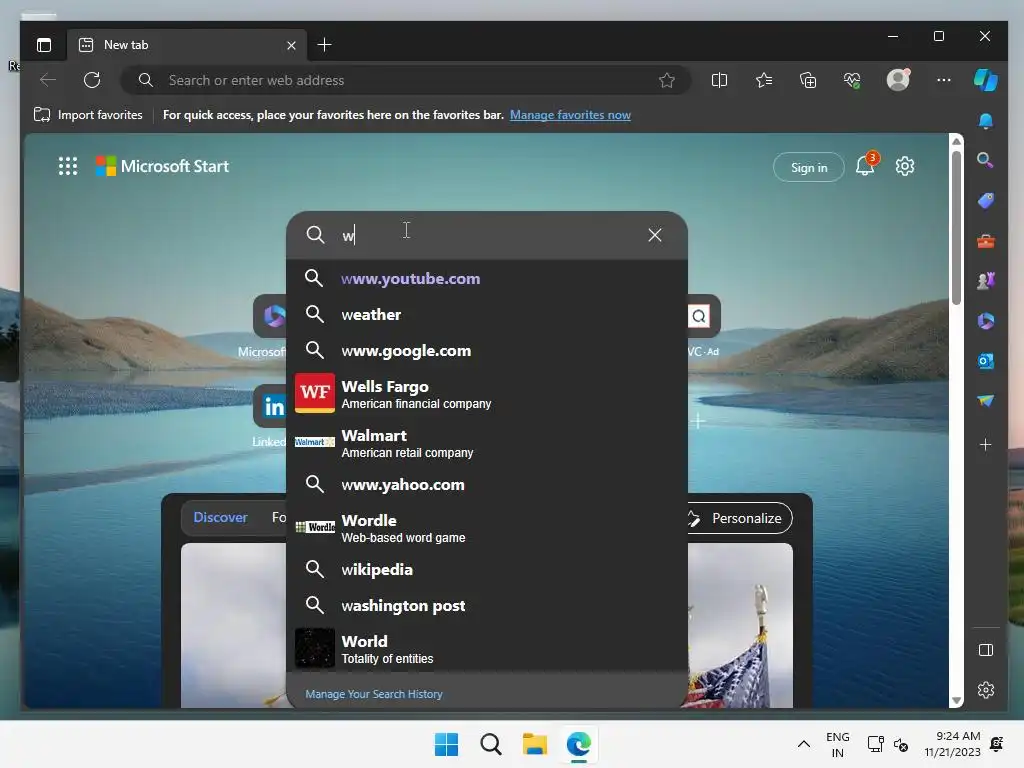
Task: Open taskbar Search
Action: pos(490,744)
